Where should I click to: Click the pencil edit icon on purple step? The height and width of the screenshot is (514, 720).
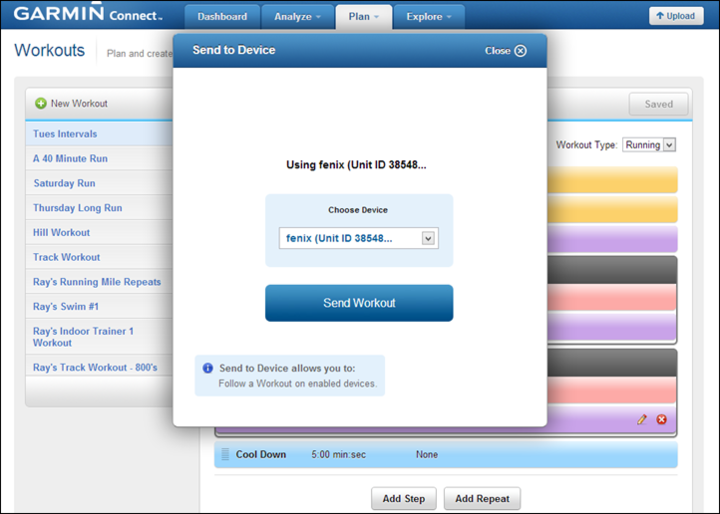(x=642, y=420)
